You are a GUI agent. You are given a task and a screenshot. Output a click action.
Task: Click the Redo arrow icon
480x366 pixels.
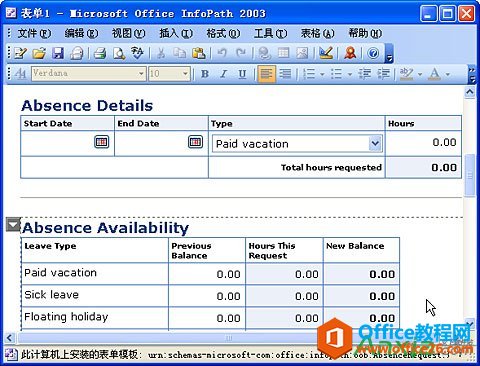pos(241,53)
